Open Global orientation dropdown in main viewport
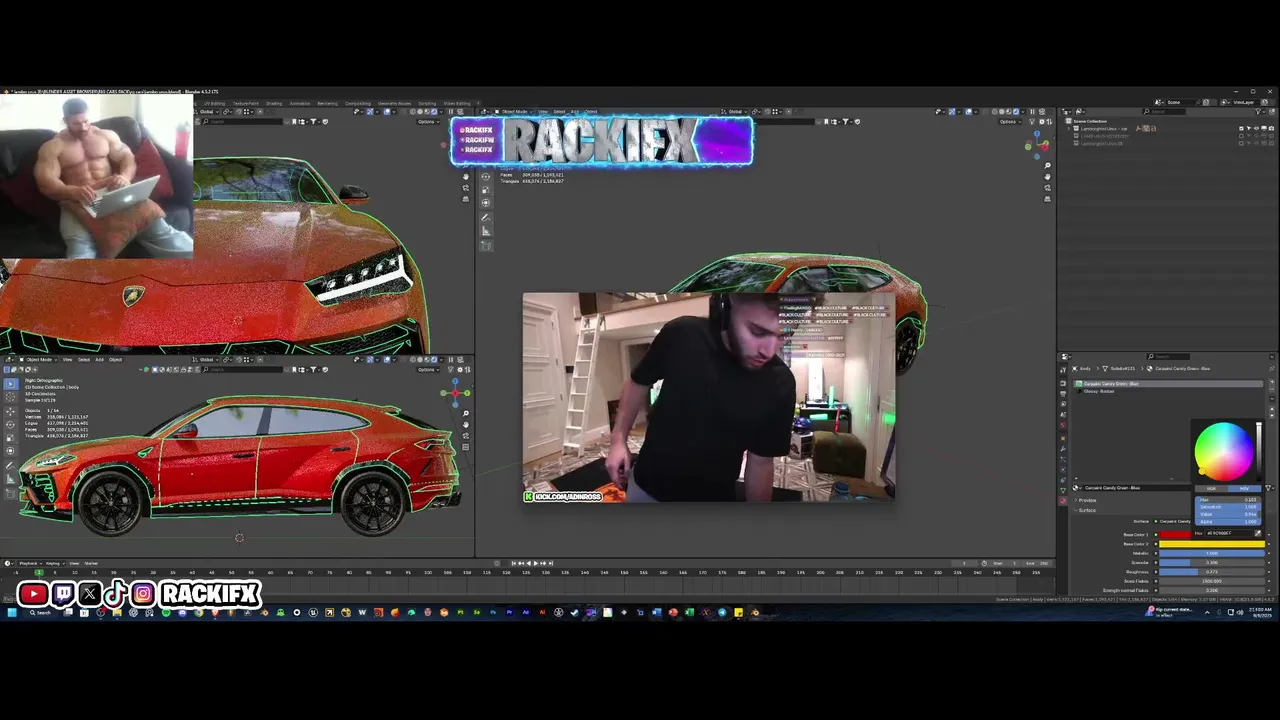 [734, 111]
